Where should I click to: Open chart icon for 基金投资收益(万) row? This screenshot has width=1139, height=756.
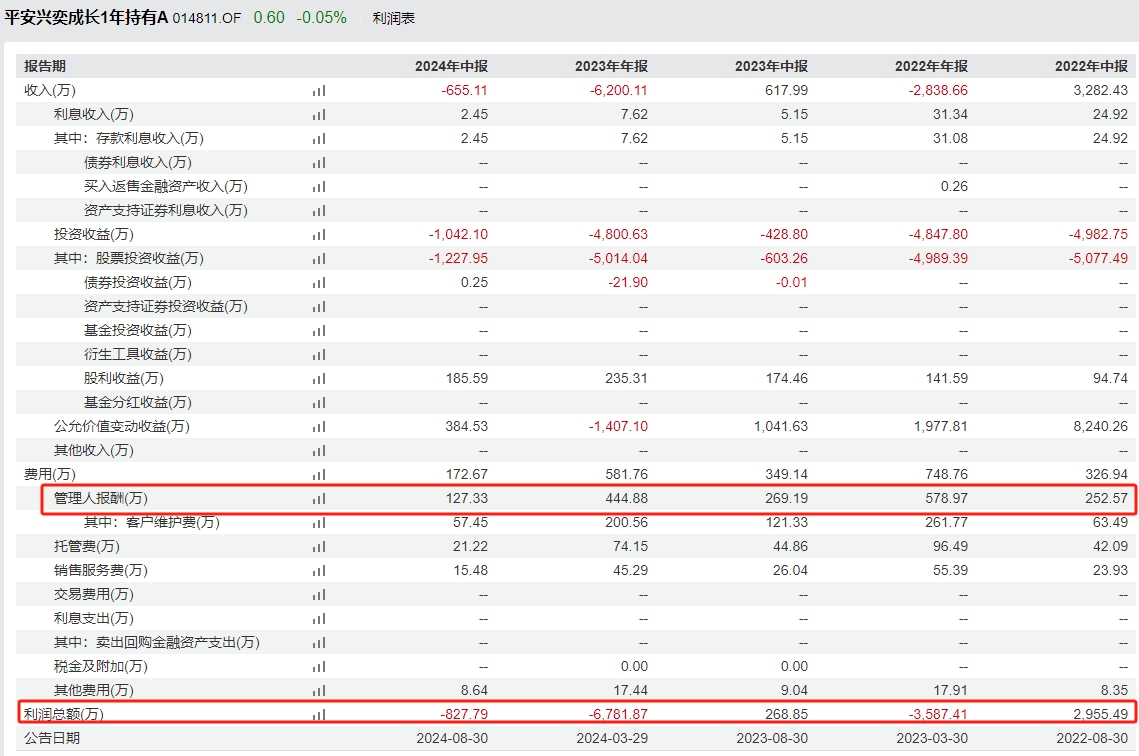(x=319, y=330)
